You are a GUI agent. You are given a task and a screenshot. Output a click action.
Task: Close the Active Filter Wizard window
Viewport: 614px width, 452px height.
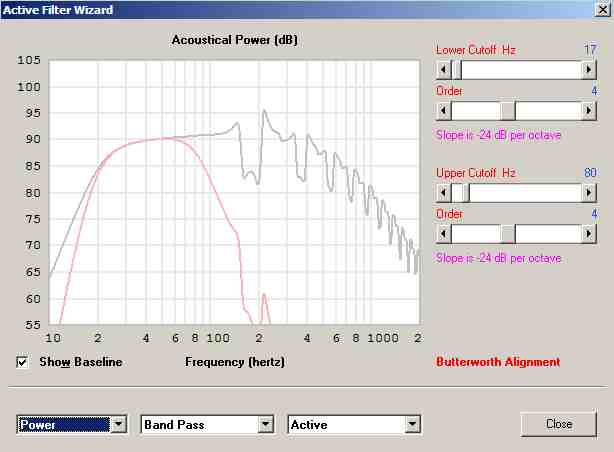[603, 9]
